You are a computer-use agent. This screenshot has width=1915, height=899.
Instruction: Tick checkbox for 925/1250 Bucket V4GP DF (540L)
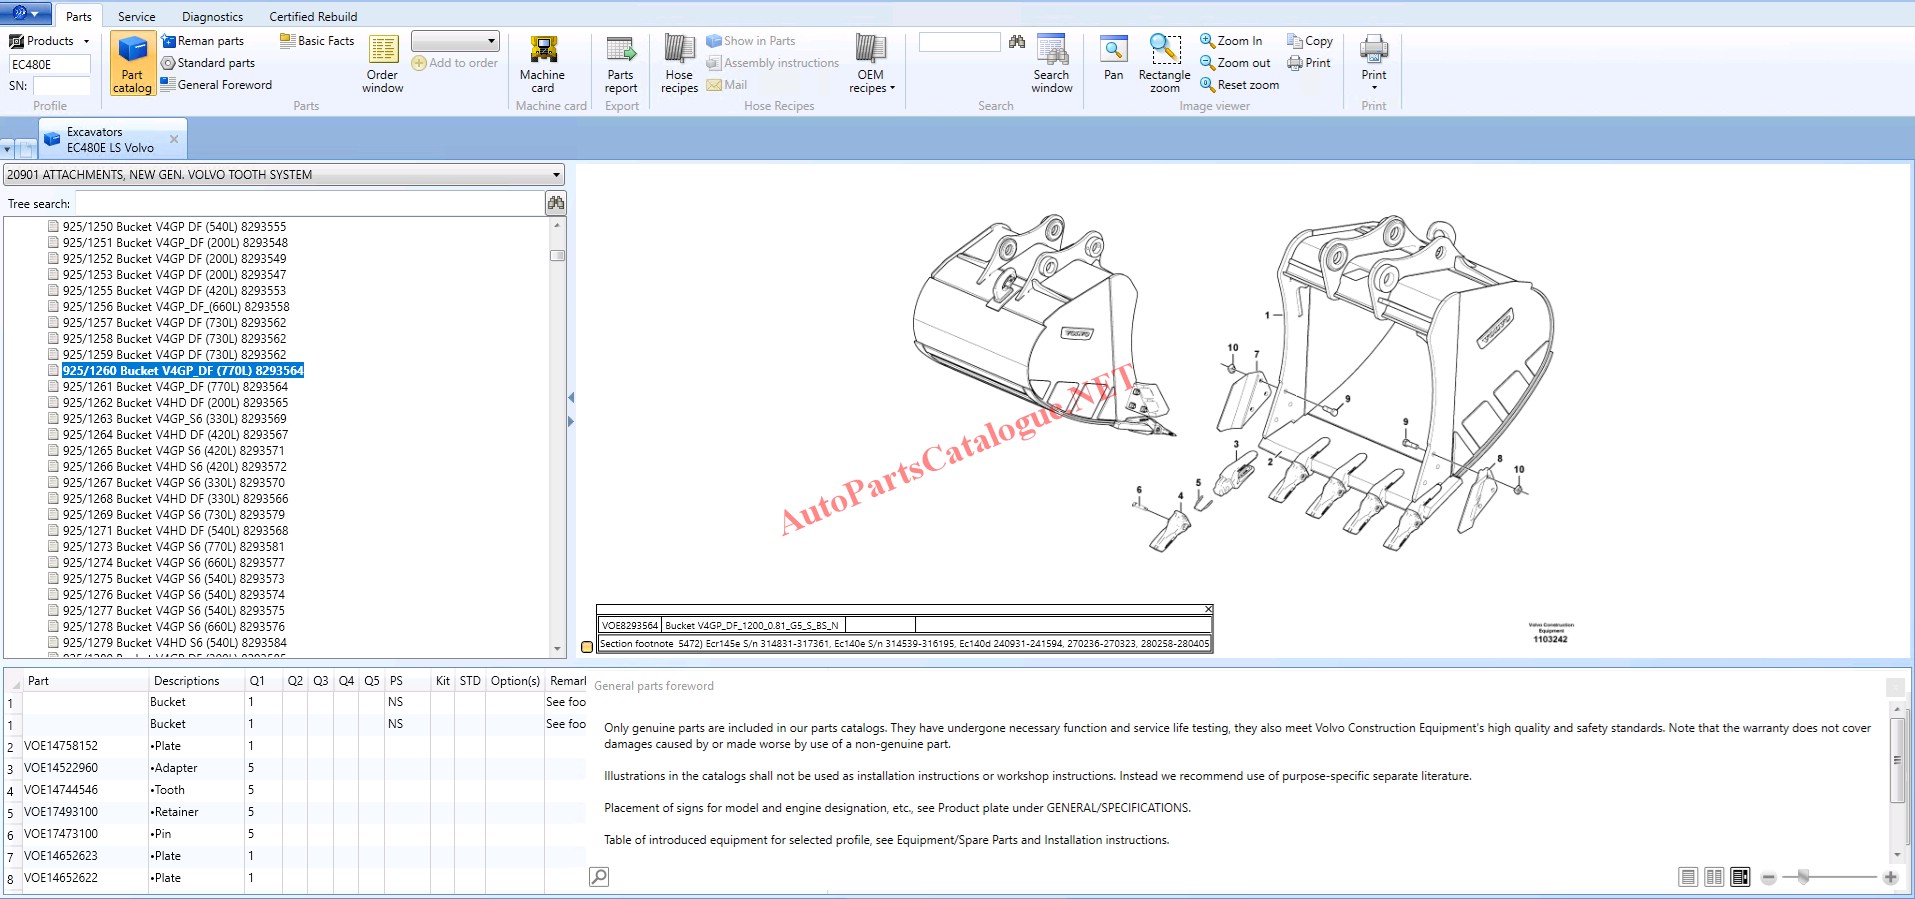click(x=54, y=227)
